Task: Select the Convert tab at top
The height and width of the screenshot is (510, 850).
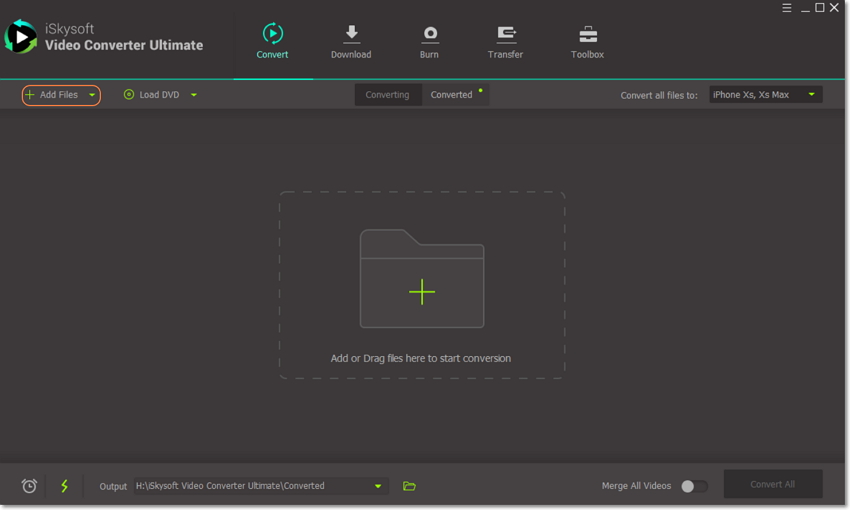Action: (272, 41)
